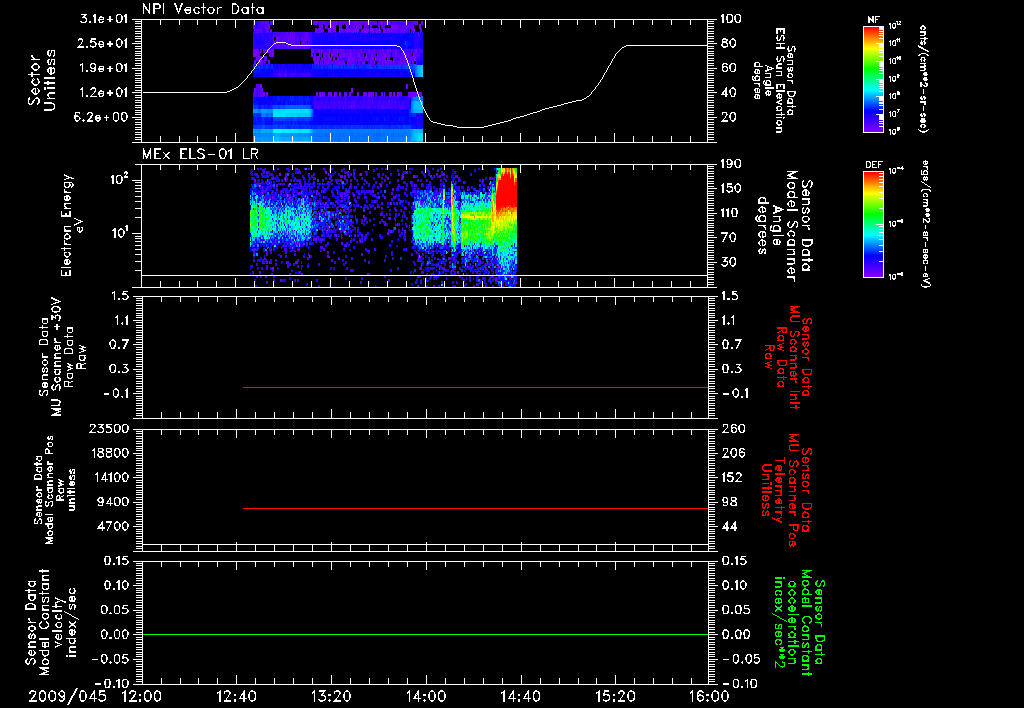Click the '2009/045' date label

pos(67,696)
